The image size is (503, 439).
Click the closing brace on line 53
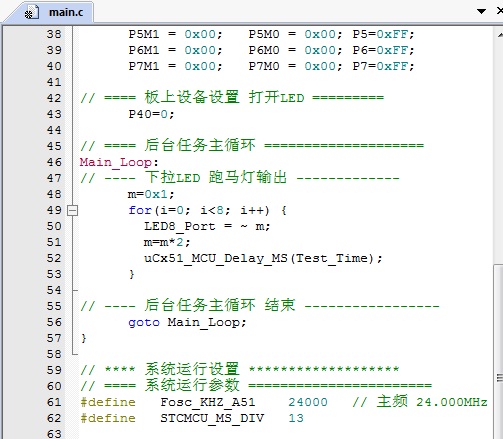(x=131, y=274)
